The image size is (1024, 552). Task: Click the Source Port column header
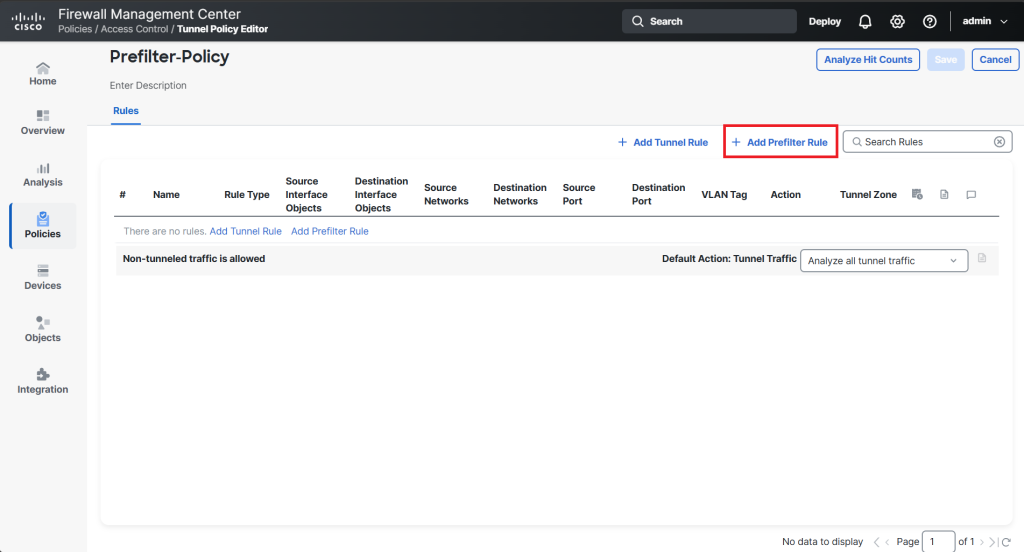click(579, 195)
